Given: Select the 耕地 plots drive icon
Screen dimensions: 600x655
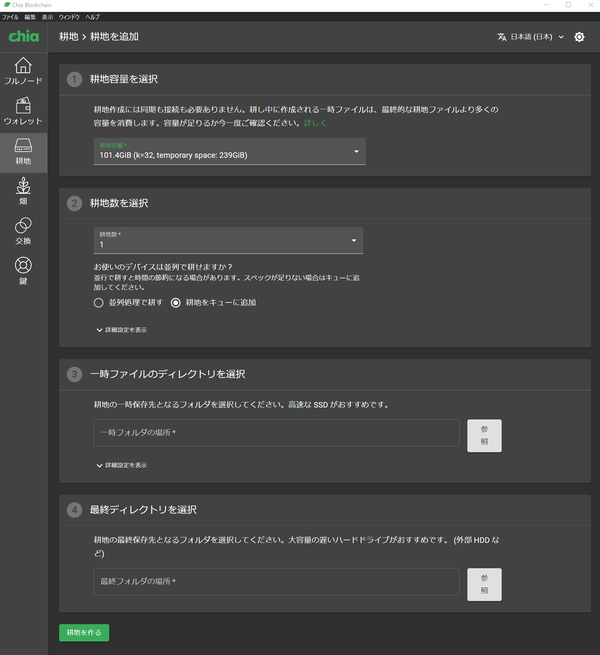Looking at the screenshot, I should click(x=23, y=145).
